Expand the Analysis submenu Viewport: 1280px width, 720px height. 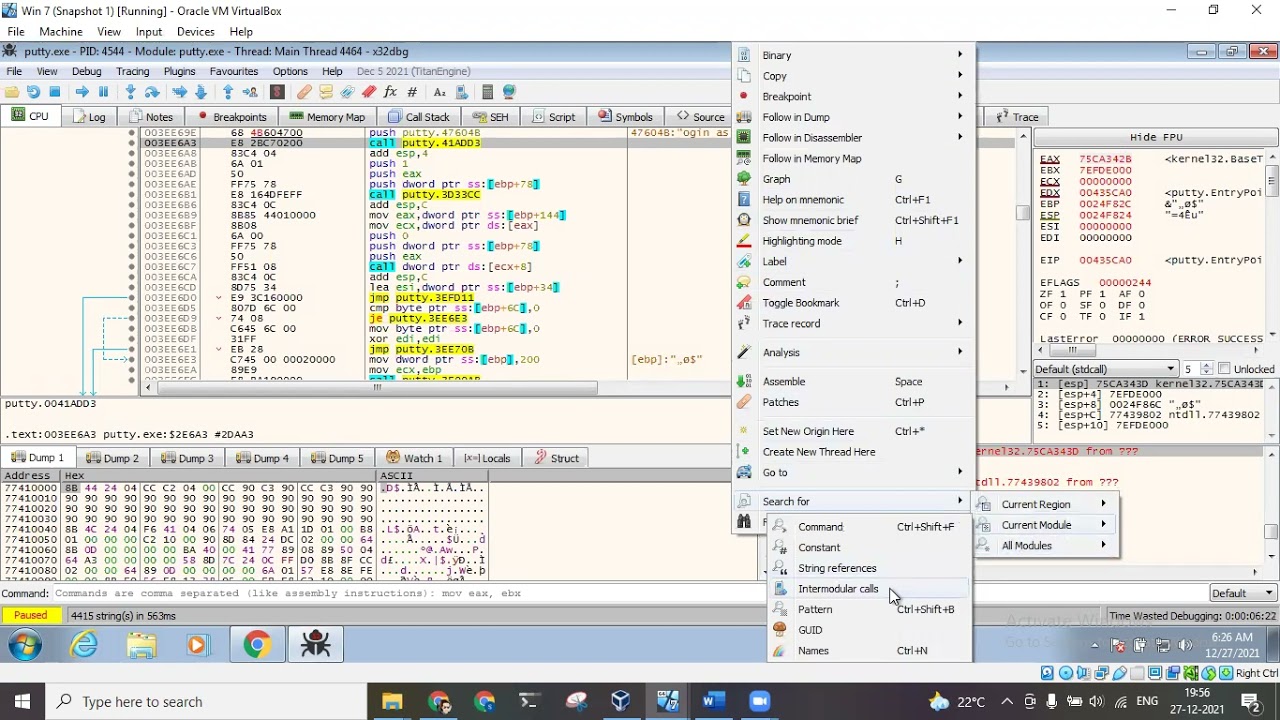(x=854, y=352)
